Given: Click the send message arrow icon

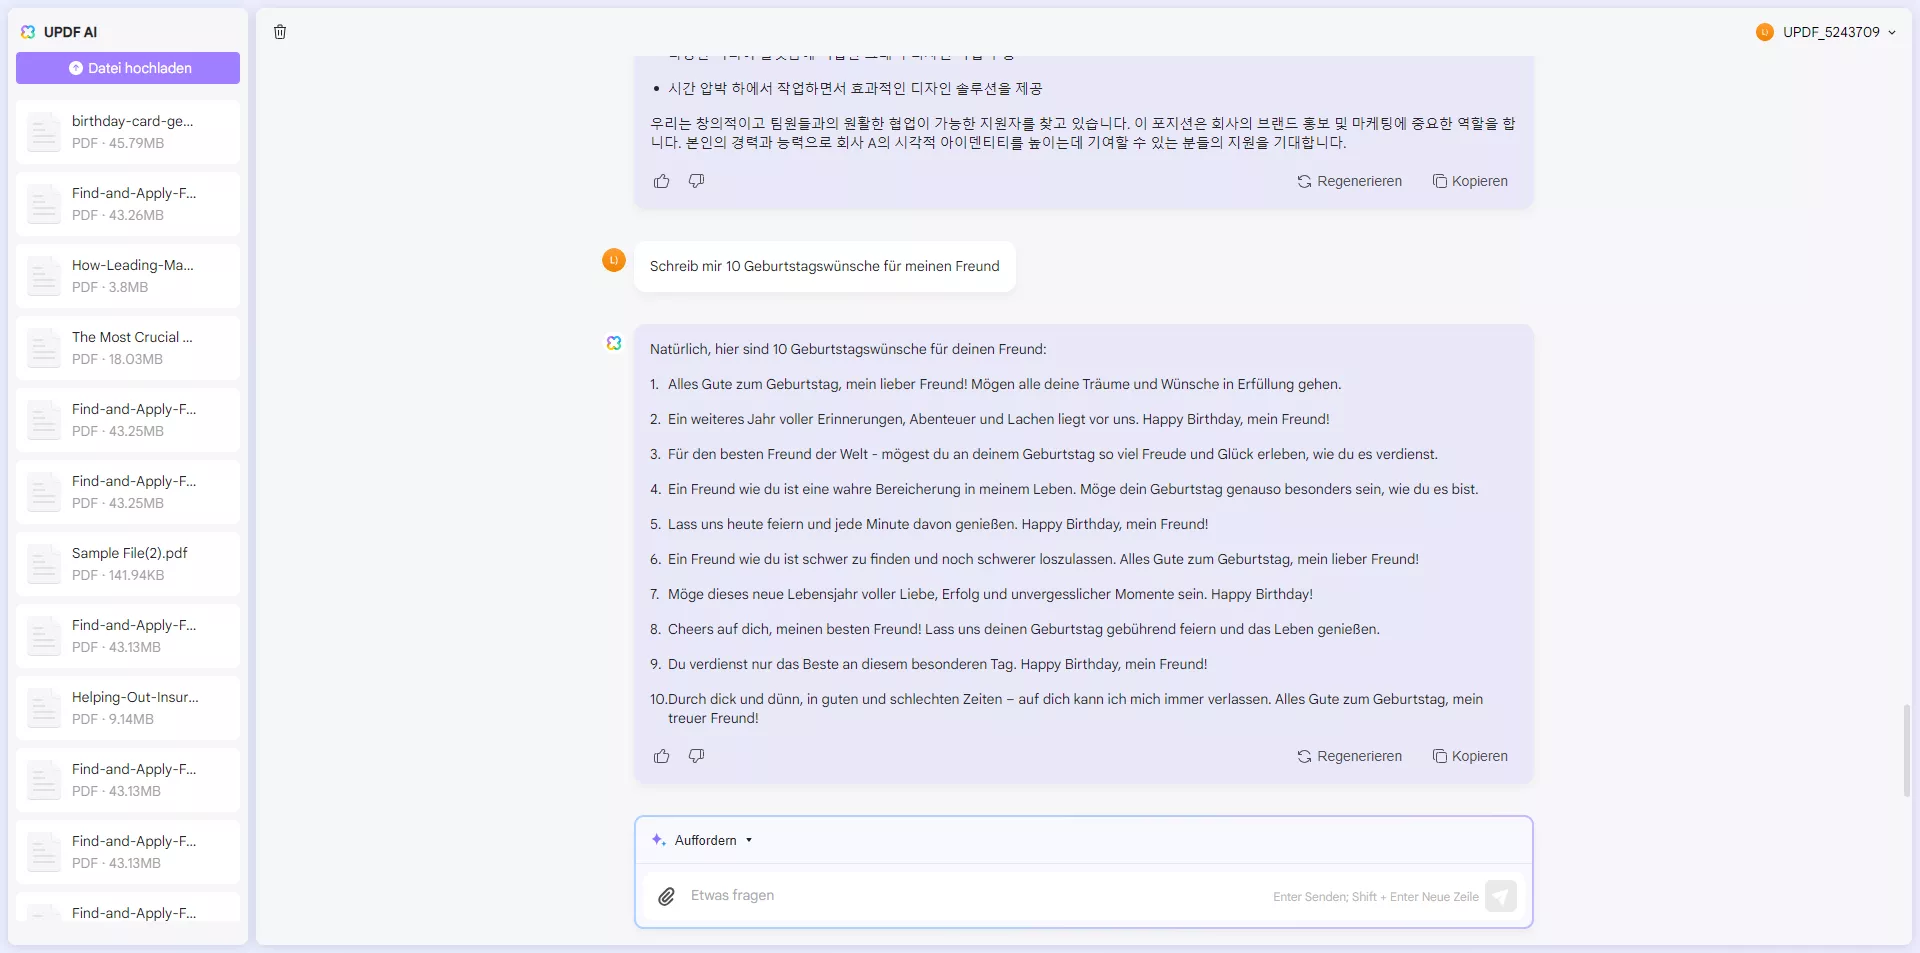Looking at the screenshot, I should 1501,896.
